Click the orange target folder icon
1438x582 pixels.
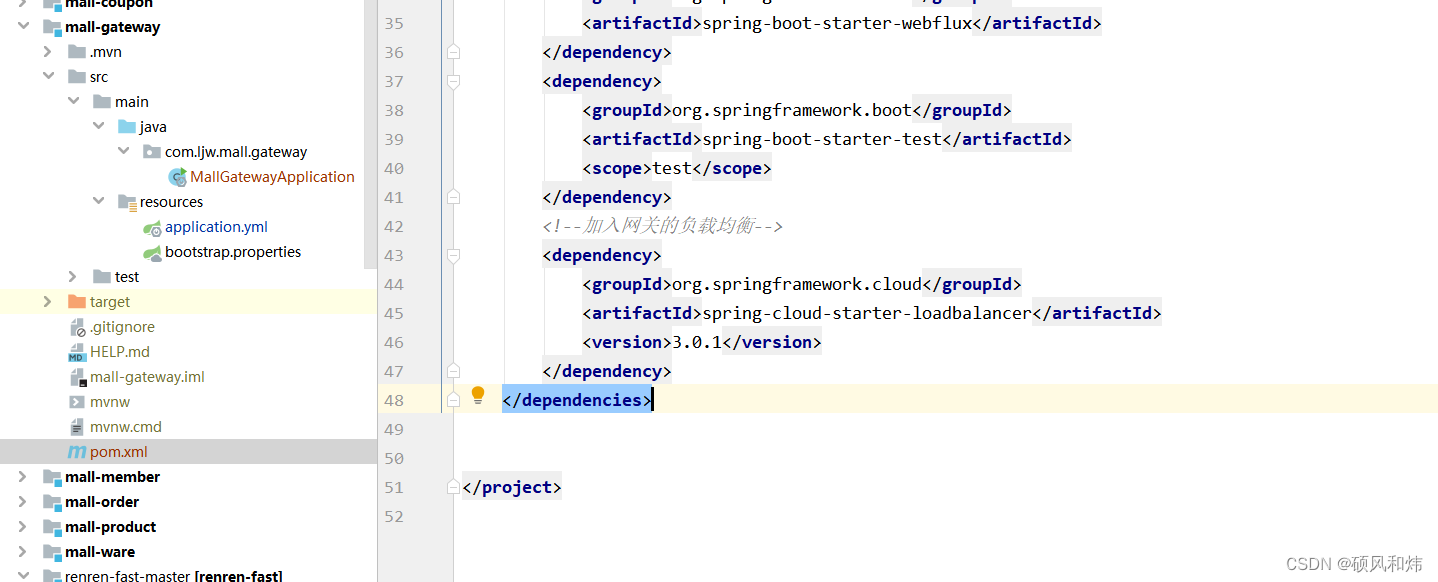click(76, 302)
